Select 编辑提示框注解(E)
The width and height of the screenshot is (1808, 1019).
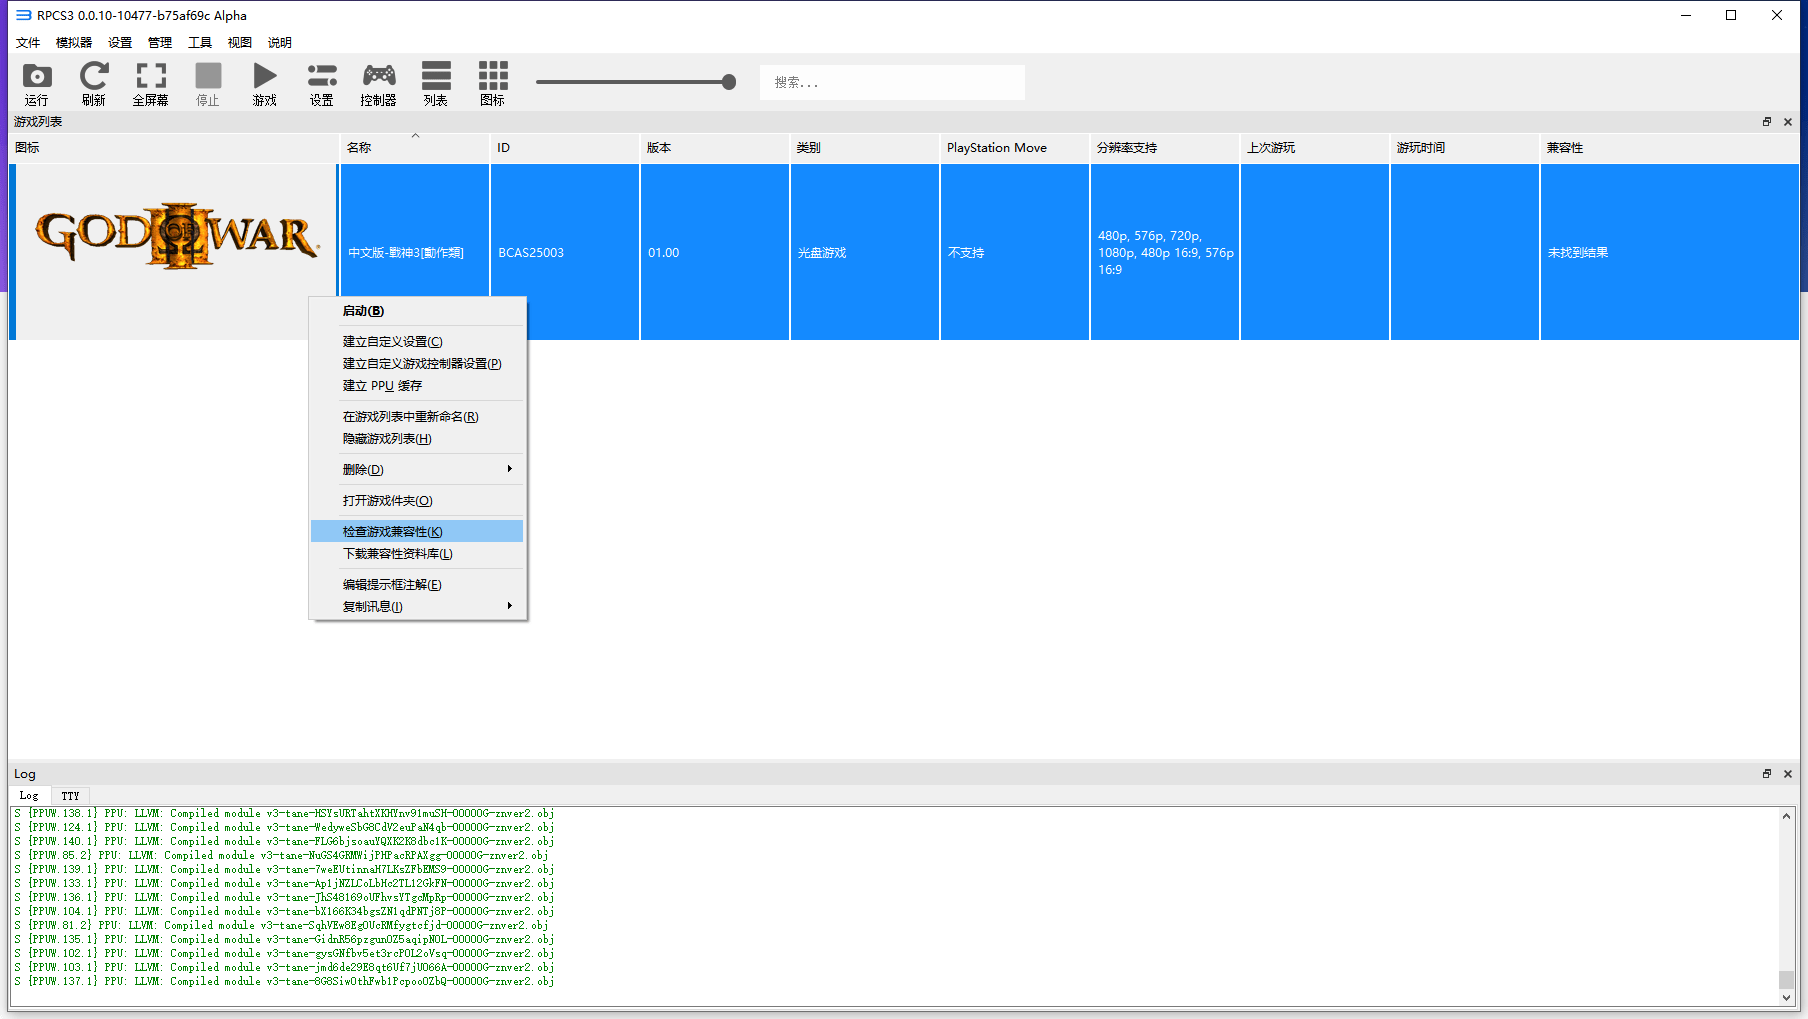[x=418, y=585]
